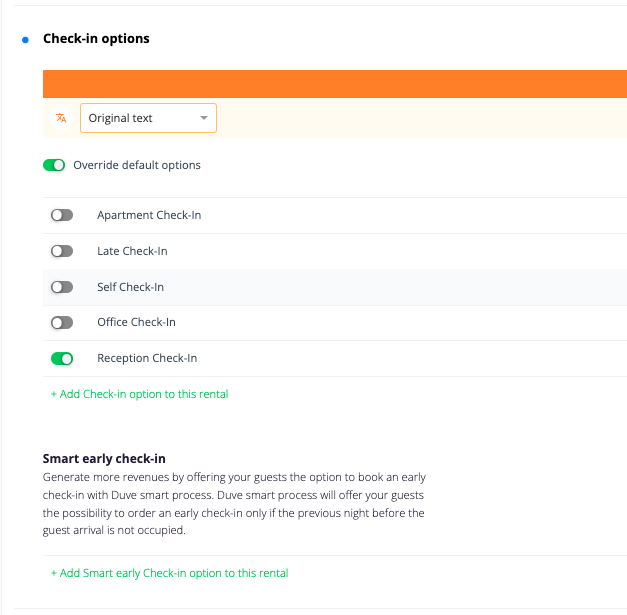This screenshot has height=615, width=627.
Task: Disable the Override default options toggle
Action: (x=54, y=165)
